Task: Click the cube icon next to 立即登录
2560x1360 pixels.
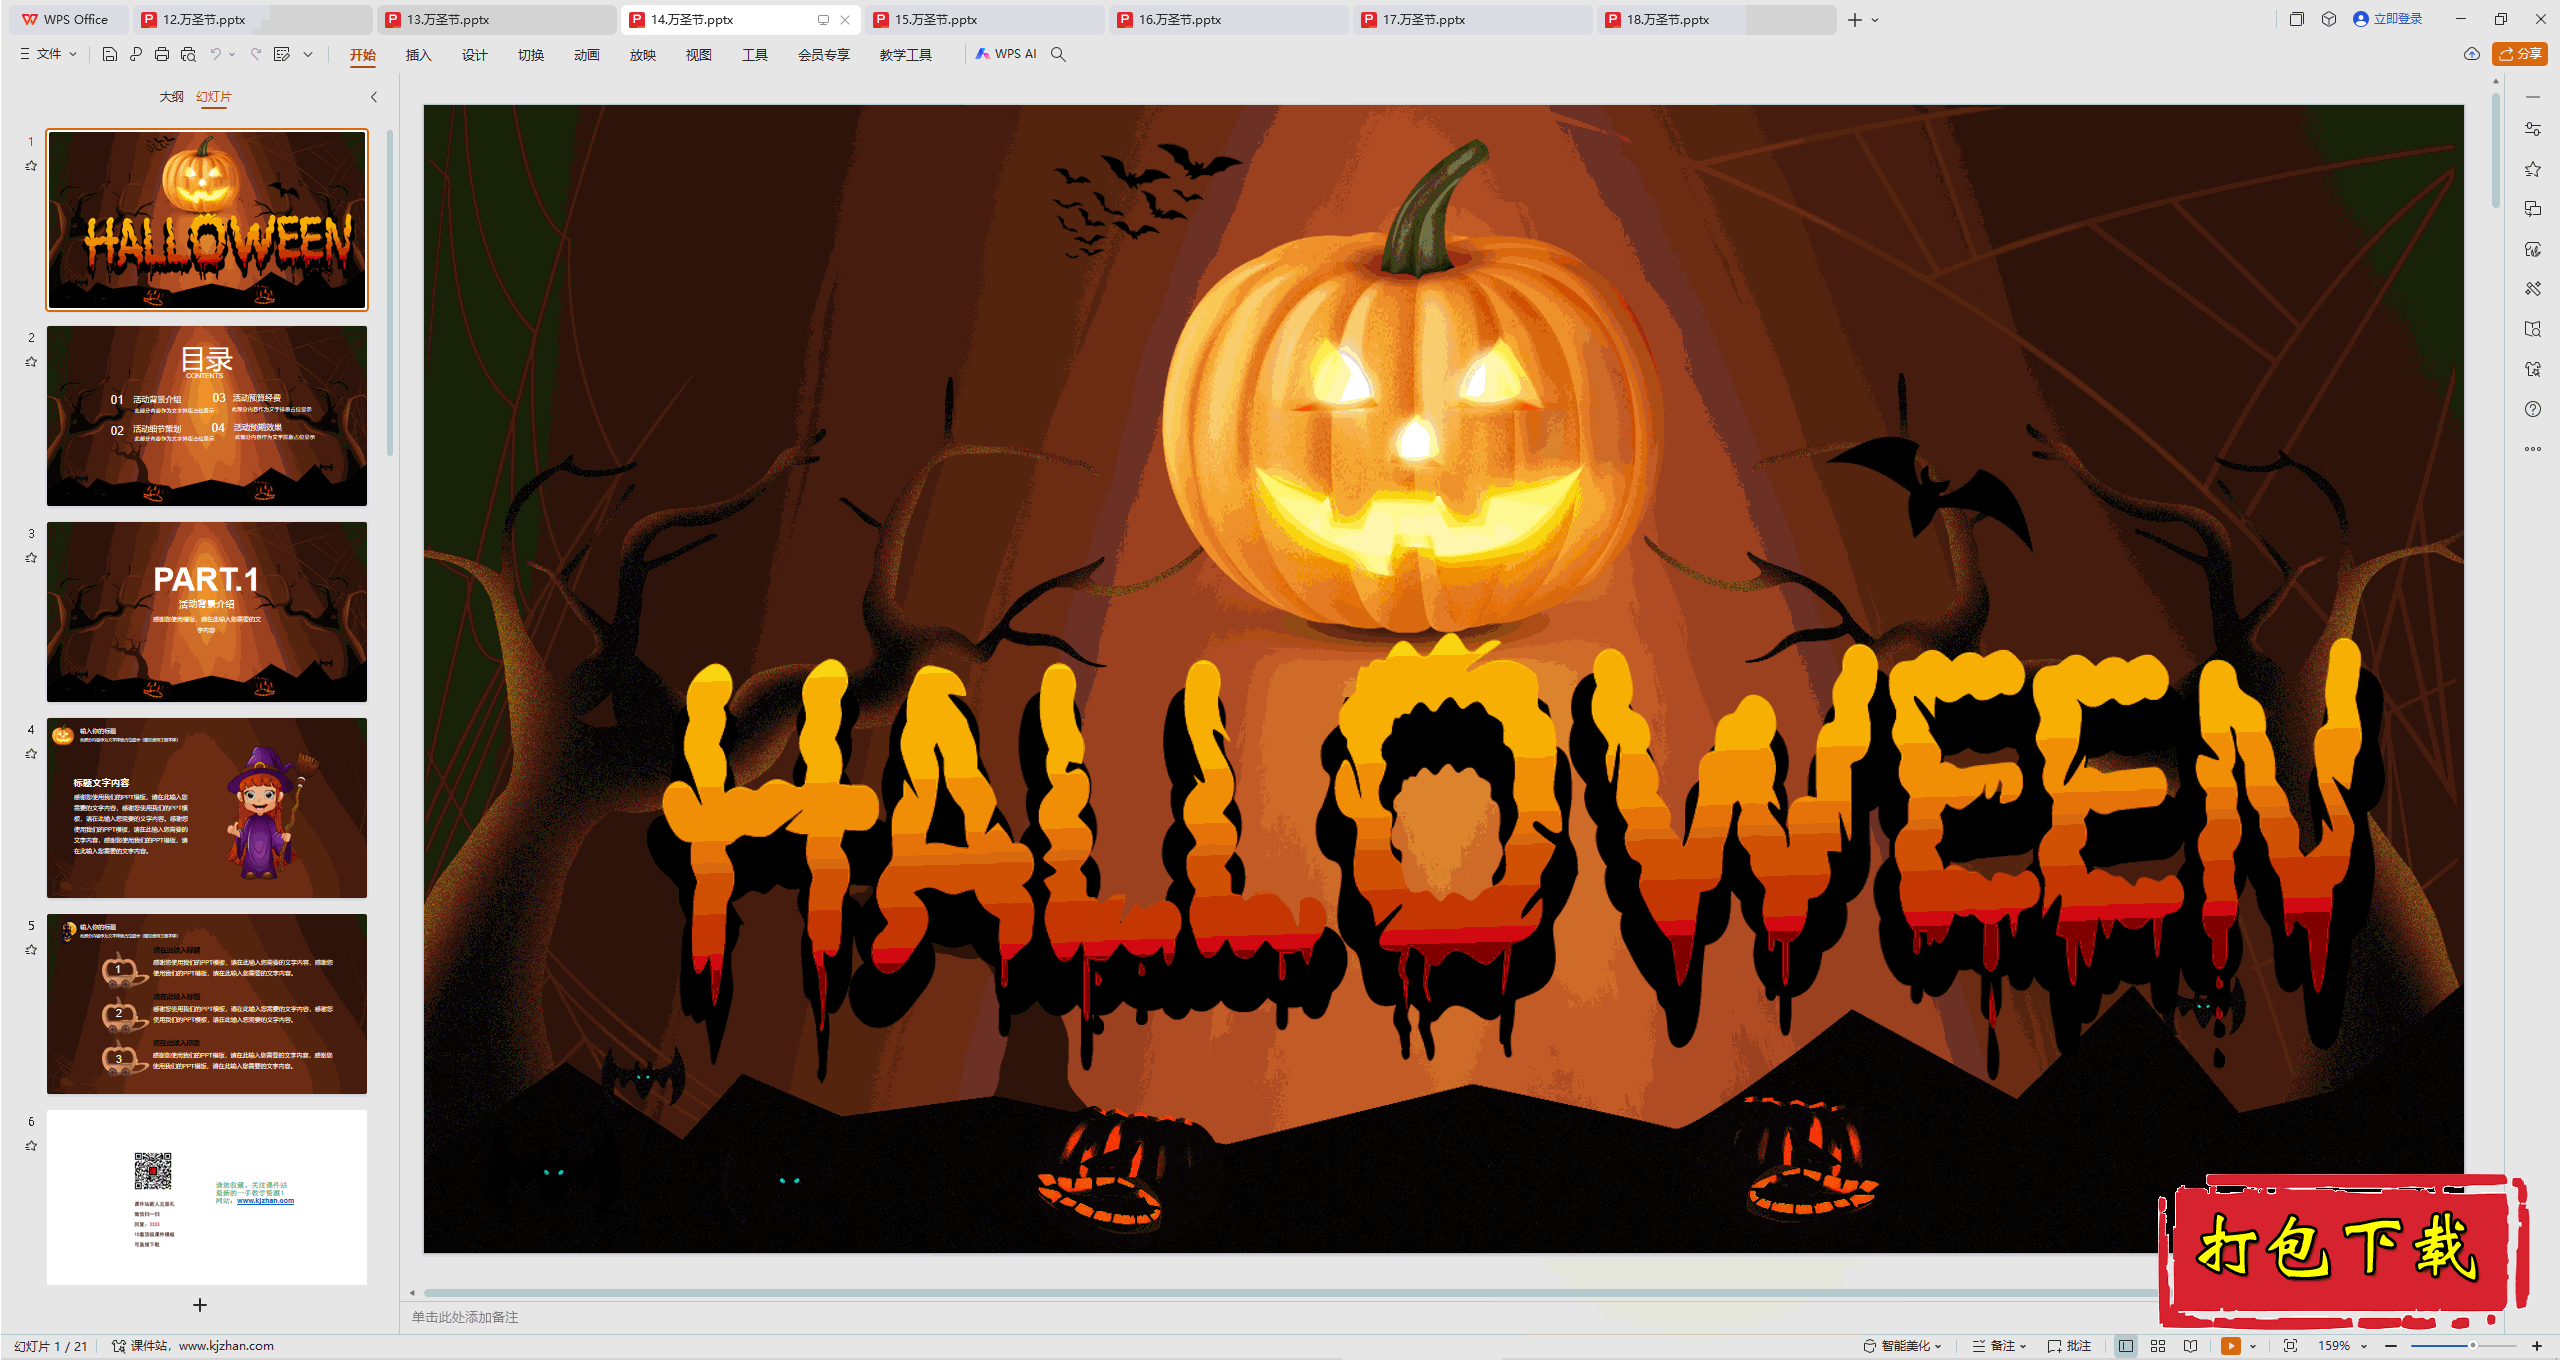Action: (2329, 19)
